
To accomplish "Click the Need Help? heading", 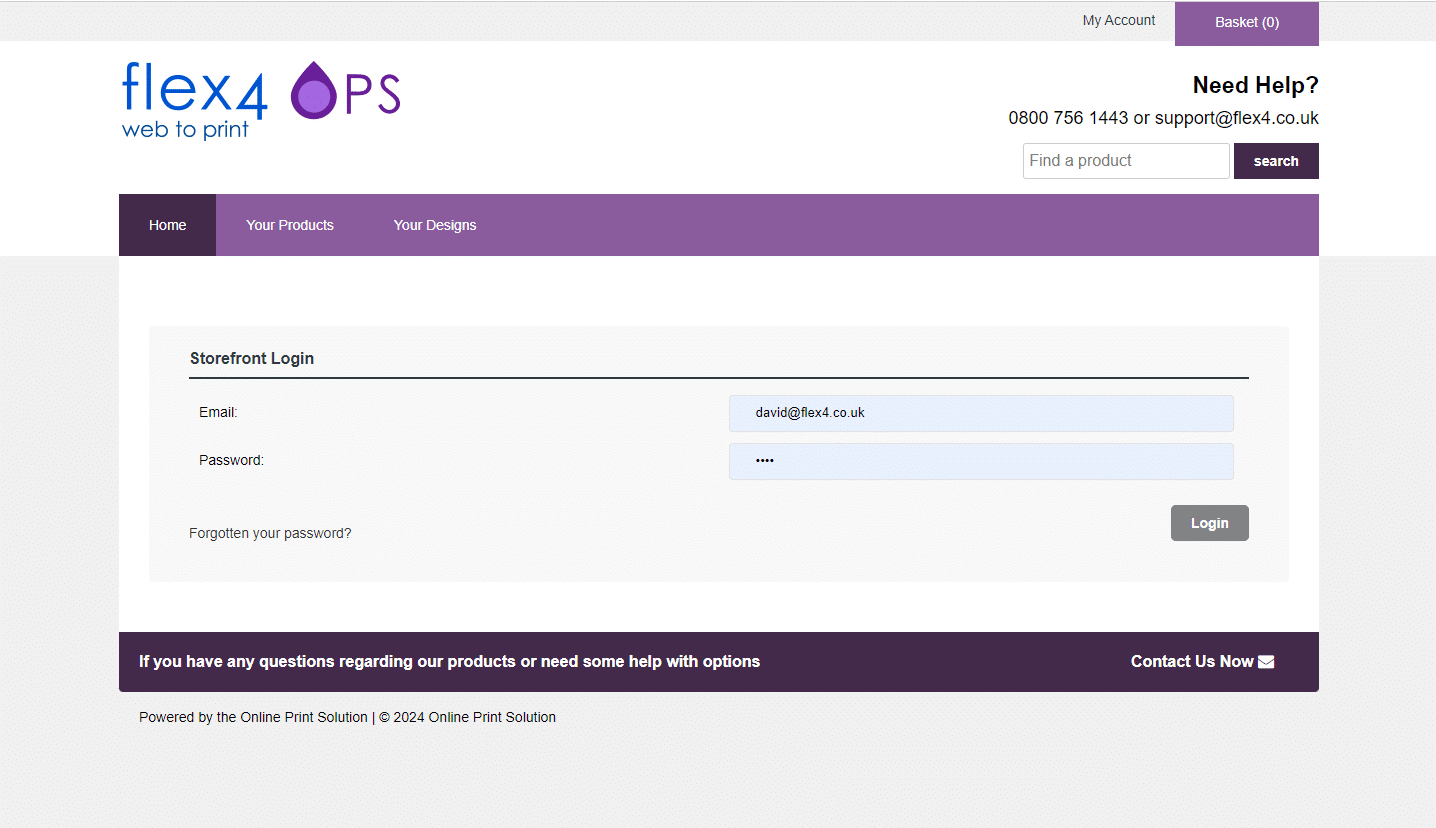I will pyautogui.click(x=1256, y=85).
